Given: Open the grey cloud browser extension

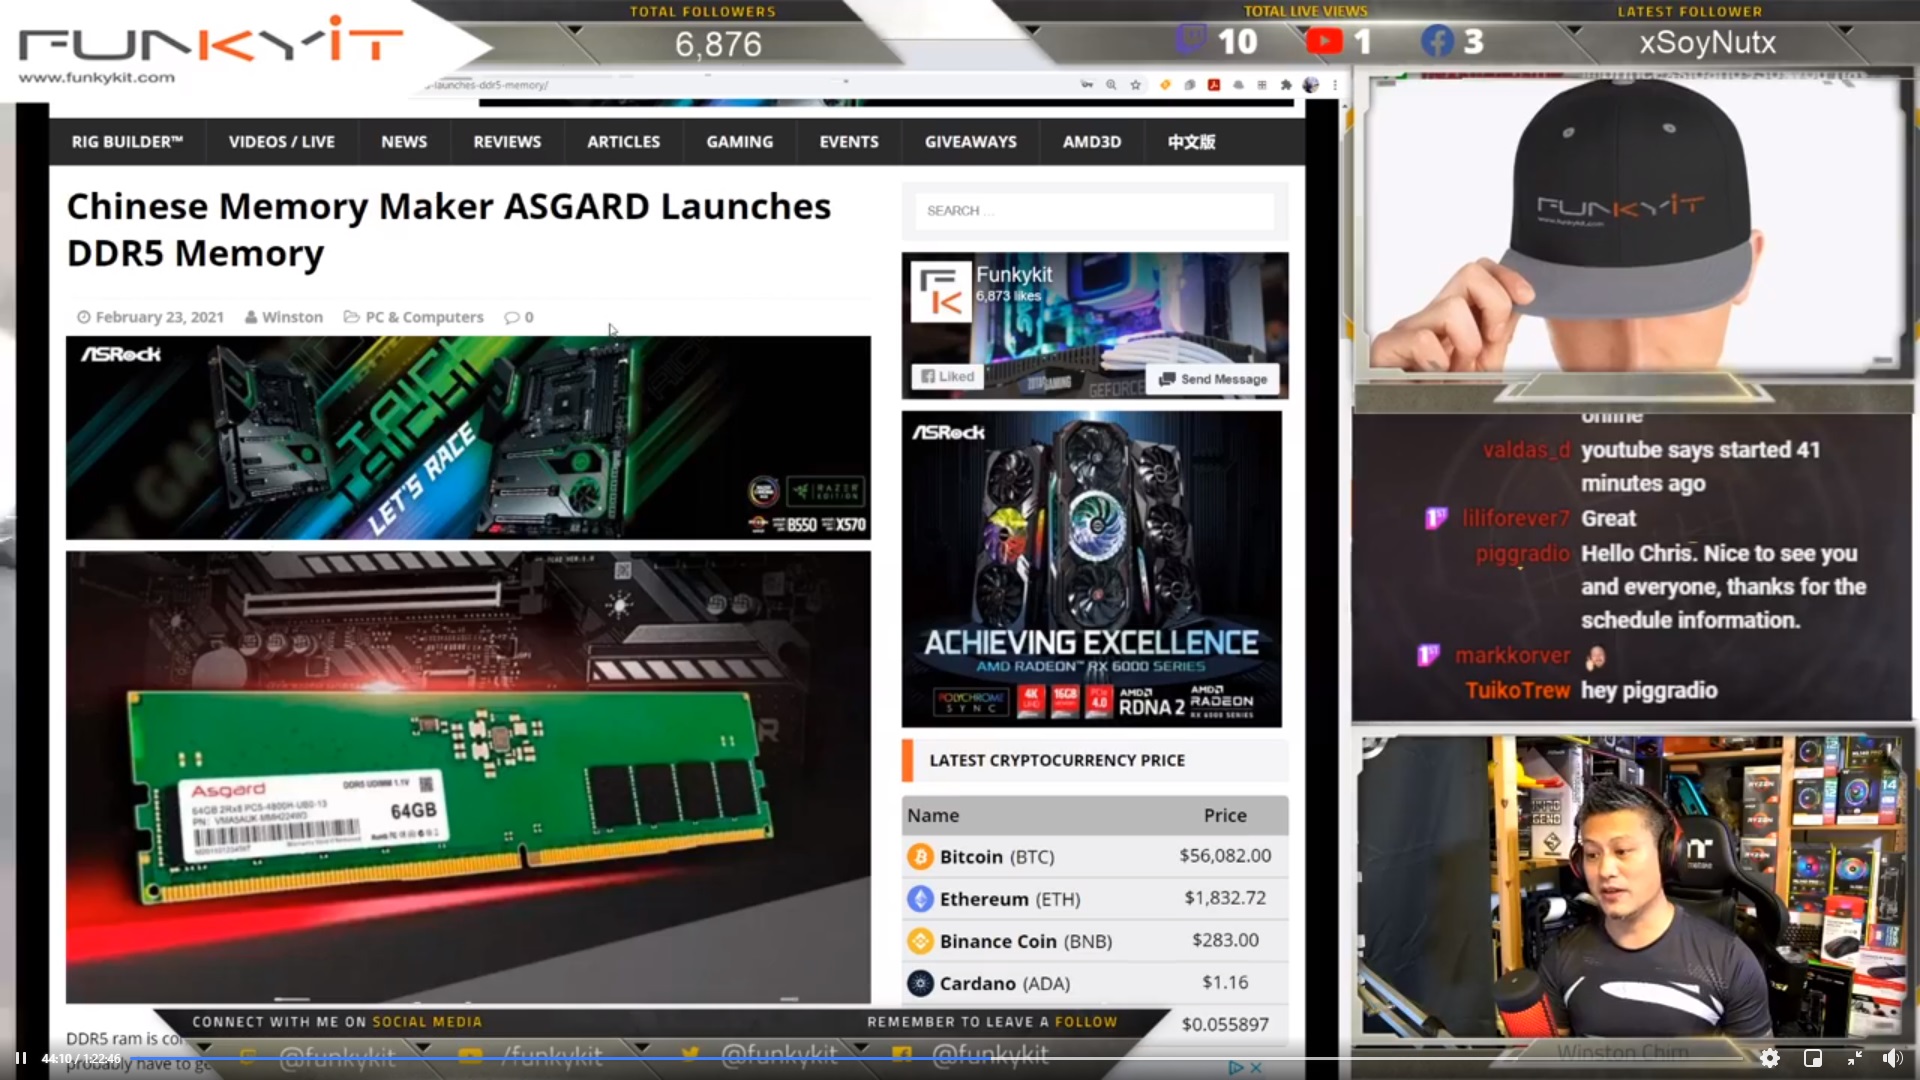Looking at the screenshot, I should pos(1238,85).
